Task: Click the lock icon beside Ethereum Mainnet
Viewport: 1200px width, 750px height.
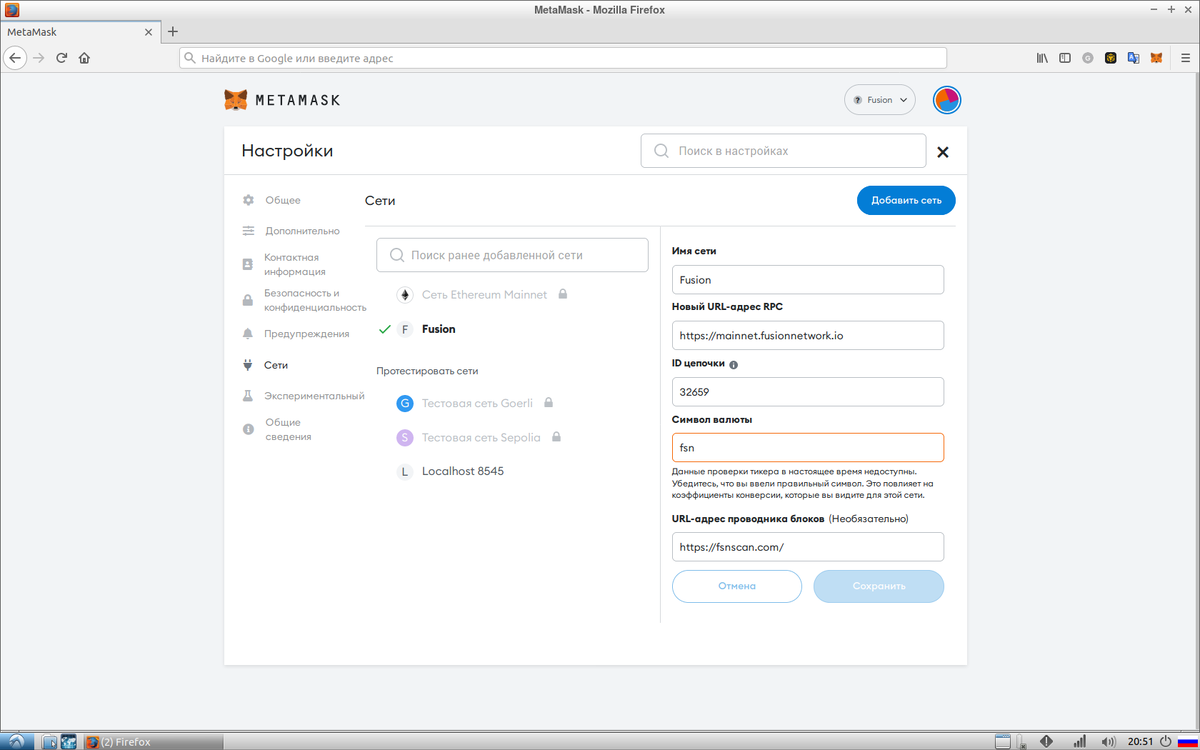Action: click(x=563, y=294)
